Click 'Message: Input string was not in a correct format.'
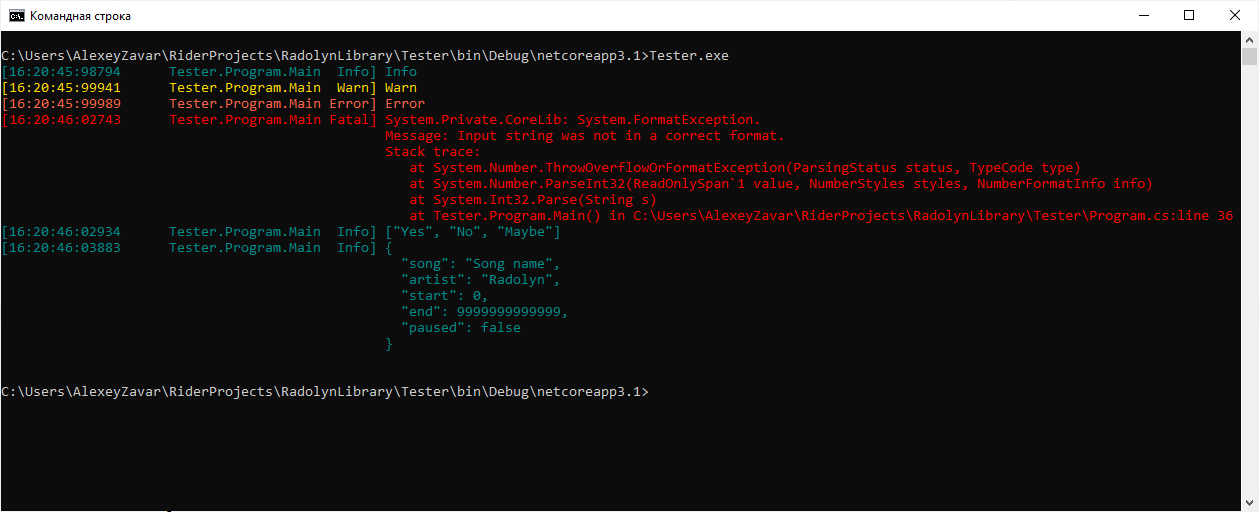1259x512 pixels. (585, 136)
